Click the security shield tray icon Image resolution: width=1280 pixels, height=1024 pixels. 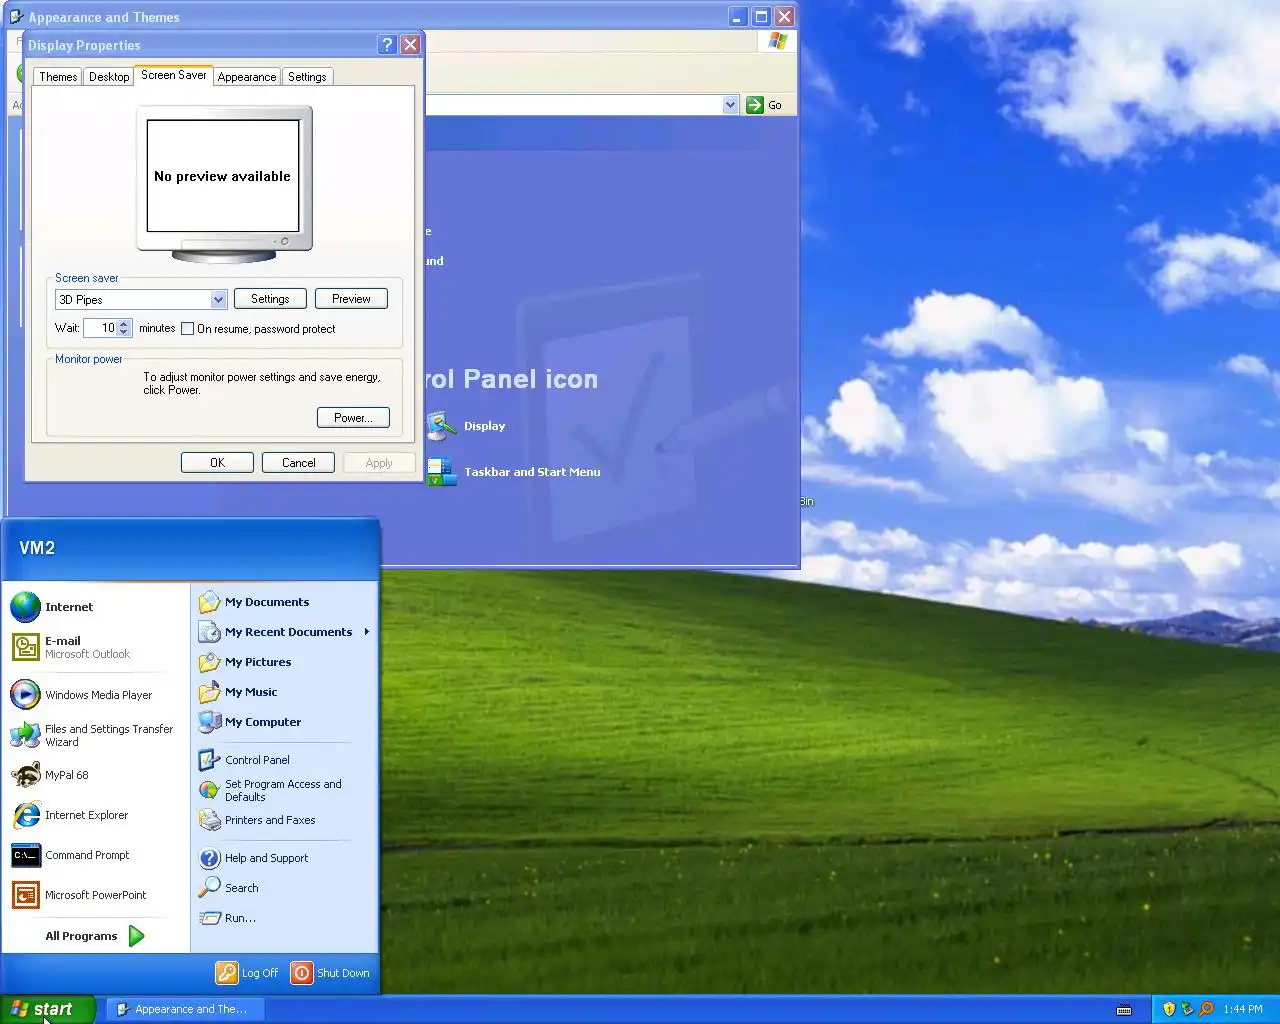(1169, 1009)
